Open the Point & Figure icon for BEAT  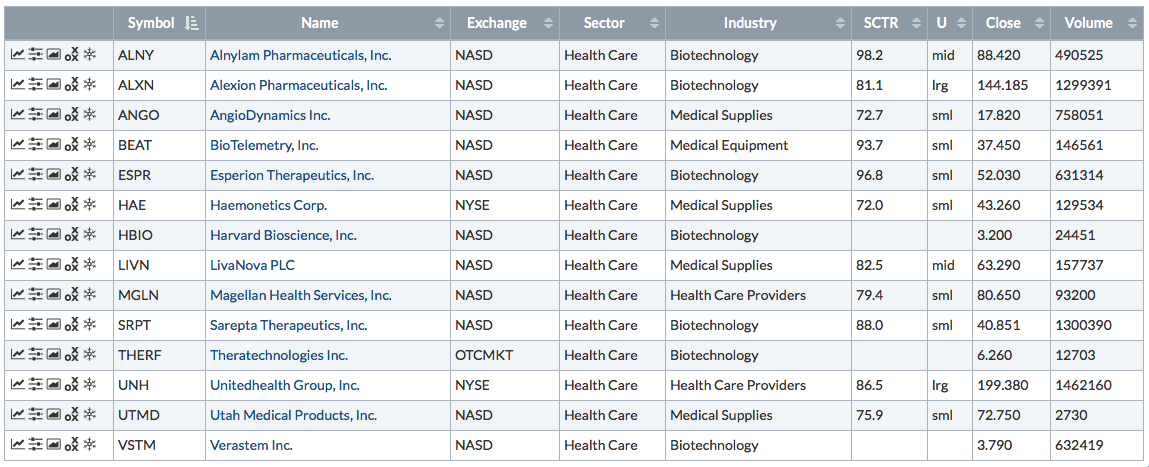coord(71,146)
